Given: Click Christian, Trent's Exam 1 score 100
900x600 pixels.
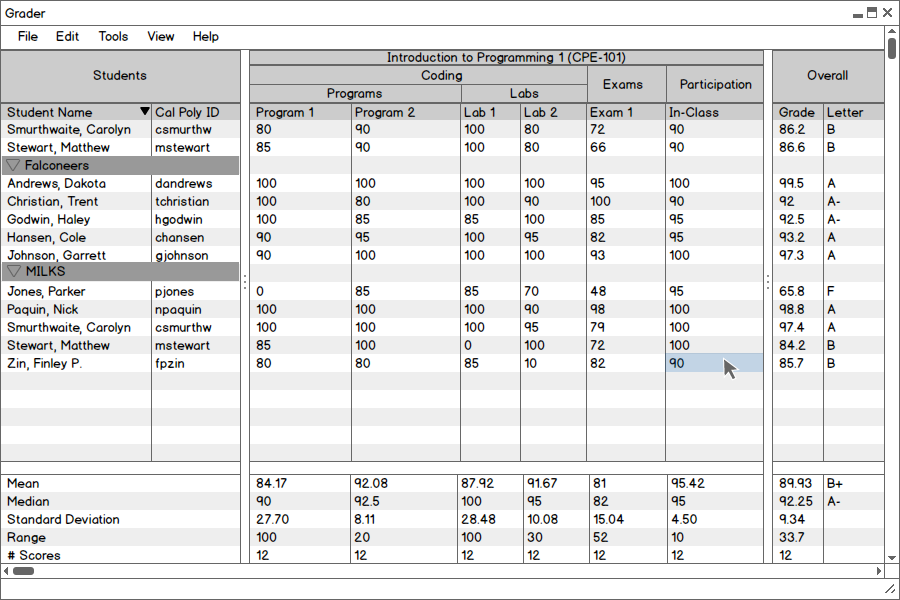Looking at the screenshot, I should (x=600, y=202).
